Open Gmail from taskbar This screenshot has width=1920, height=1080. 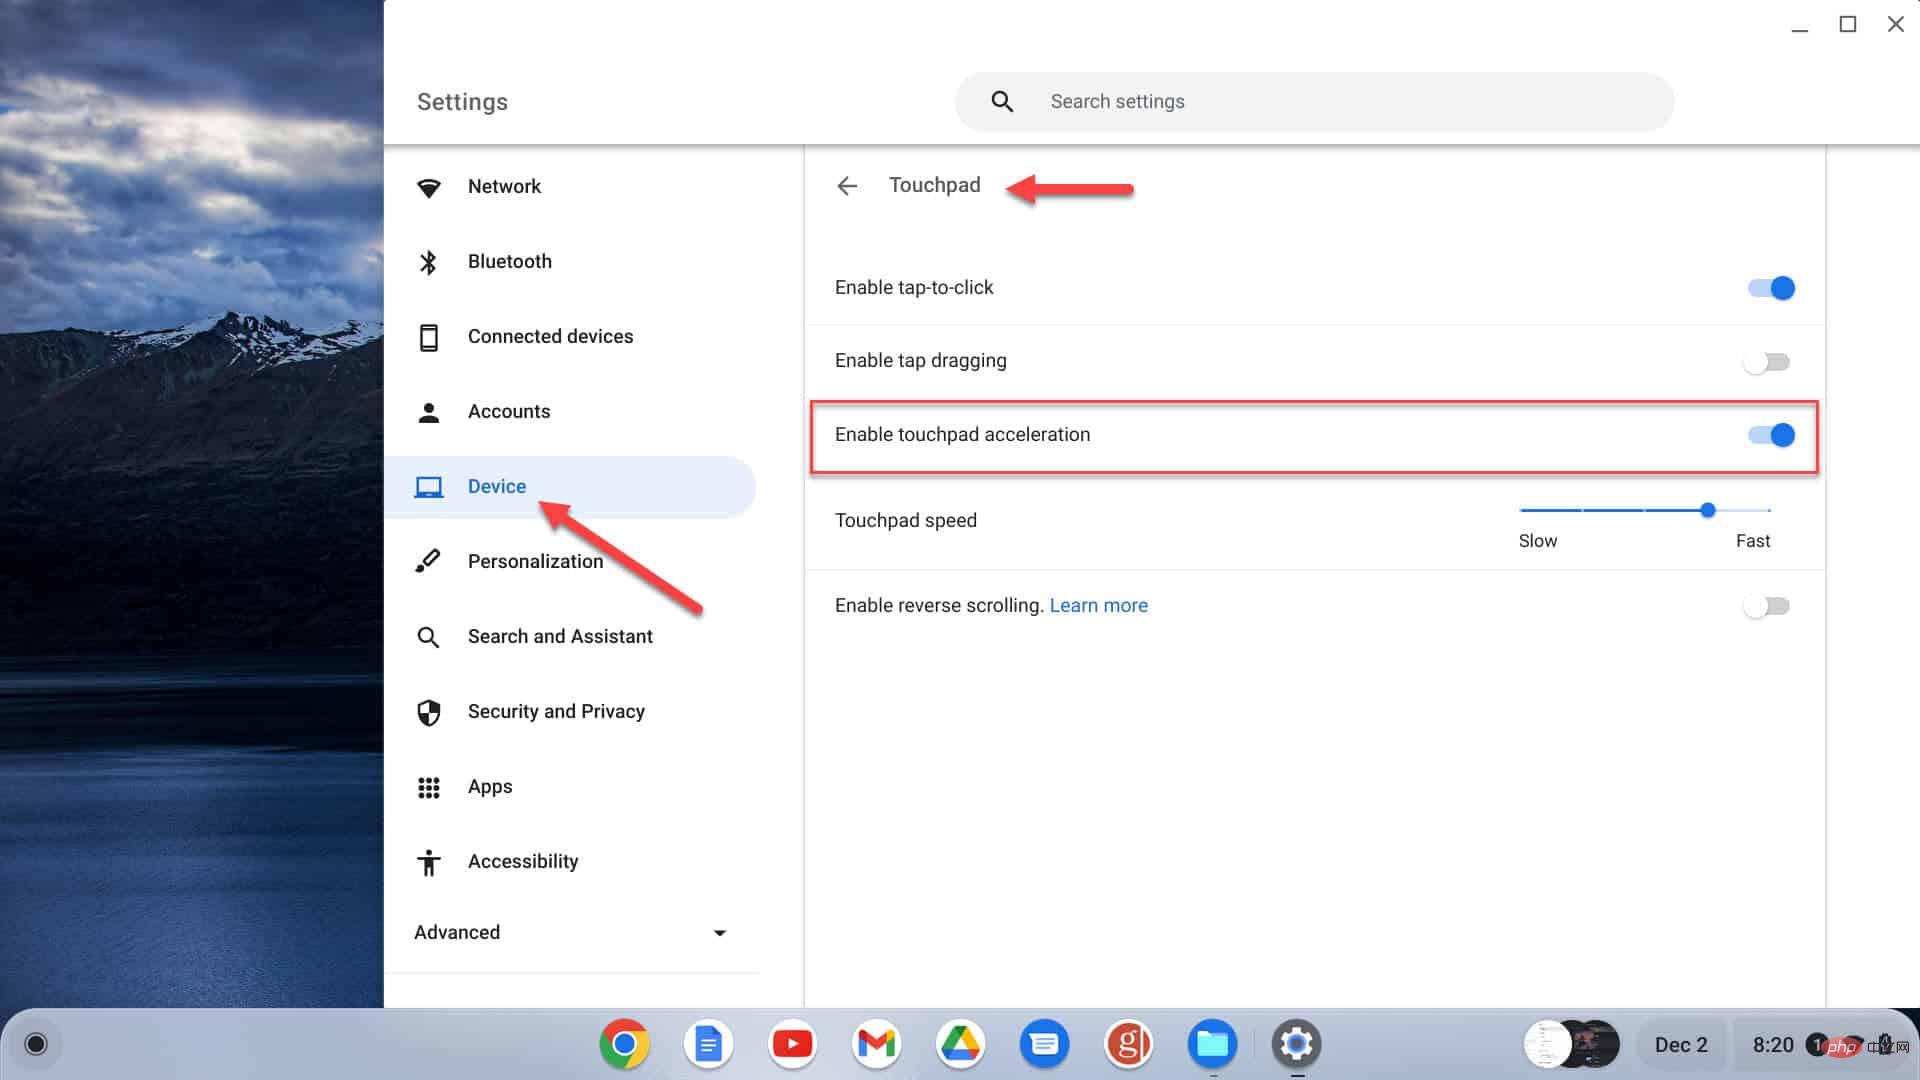[876, 1044]
